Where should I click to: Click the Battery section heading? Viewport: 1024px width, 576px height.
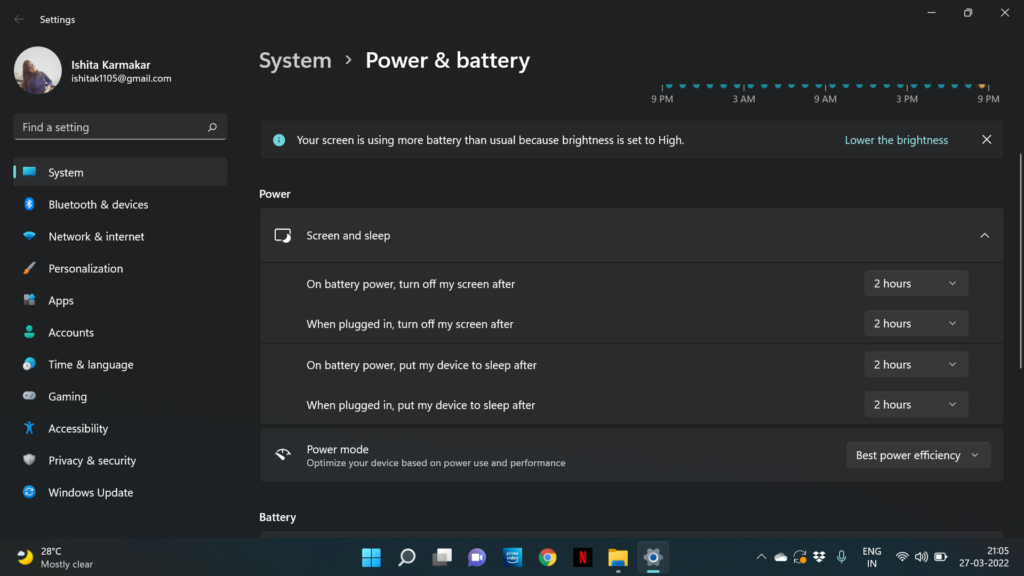[x=278, y=517]
